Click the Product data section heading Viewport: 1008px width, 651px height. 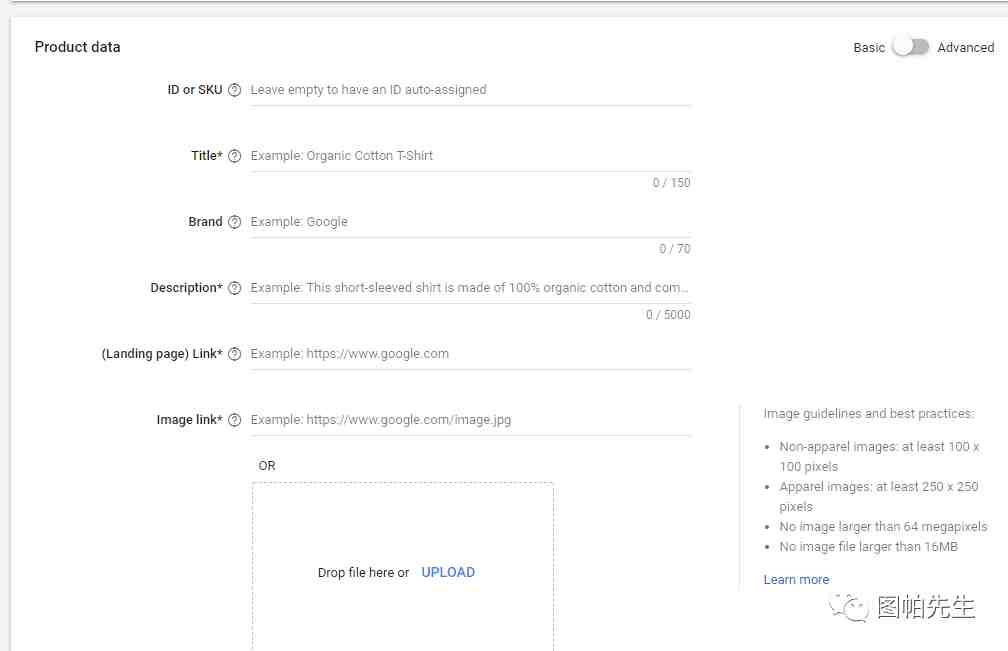[x=77, y=47]
